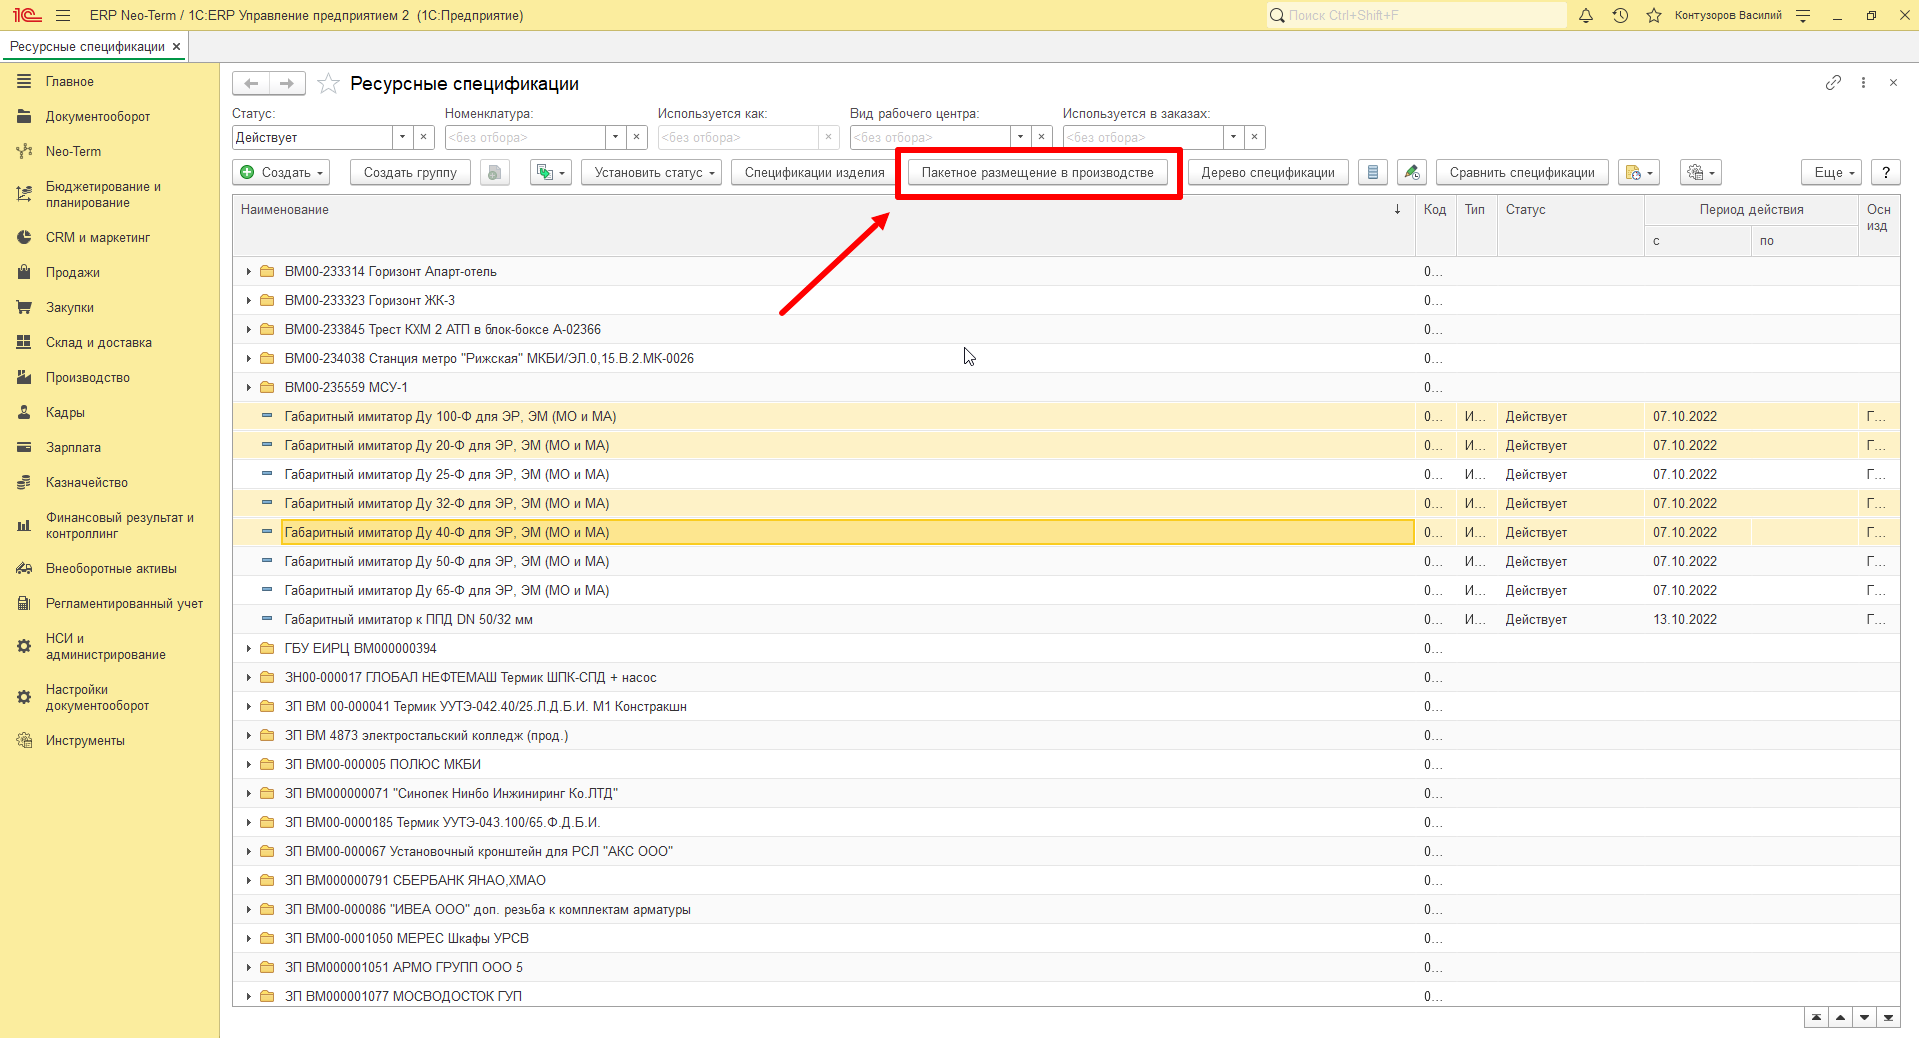Expand folder ЗП ВМ00-000005 ПОЛЮС МКБИ
The width and height of the screenshot is (1919, 1038).
tap(249, 765)
